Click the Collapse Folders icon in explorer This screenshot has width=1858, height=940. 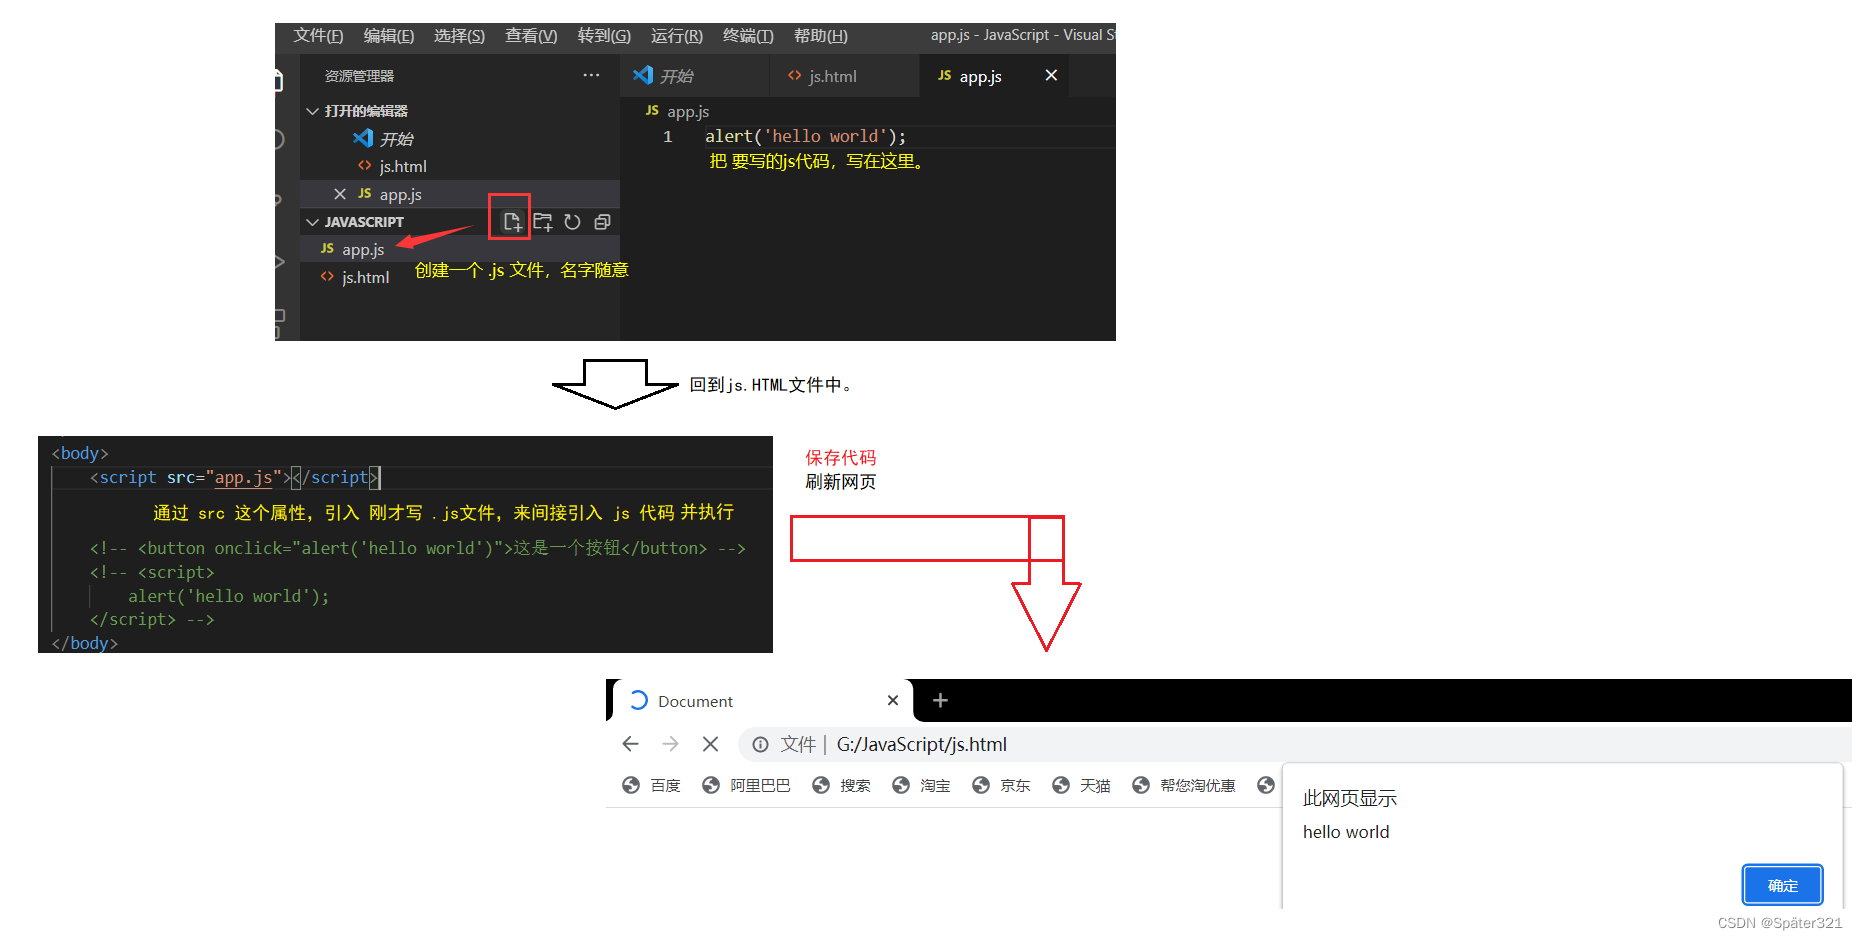tap(602, 222)
